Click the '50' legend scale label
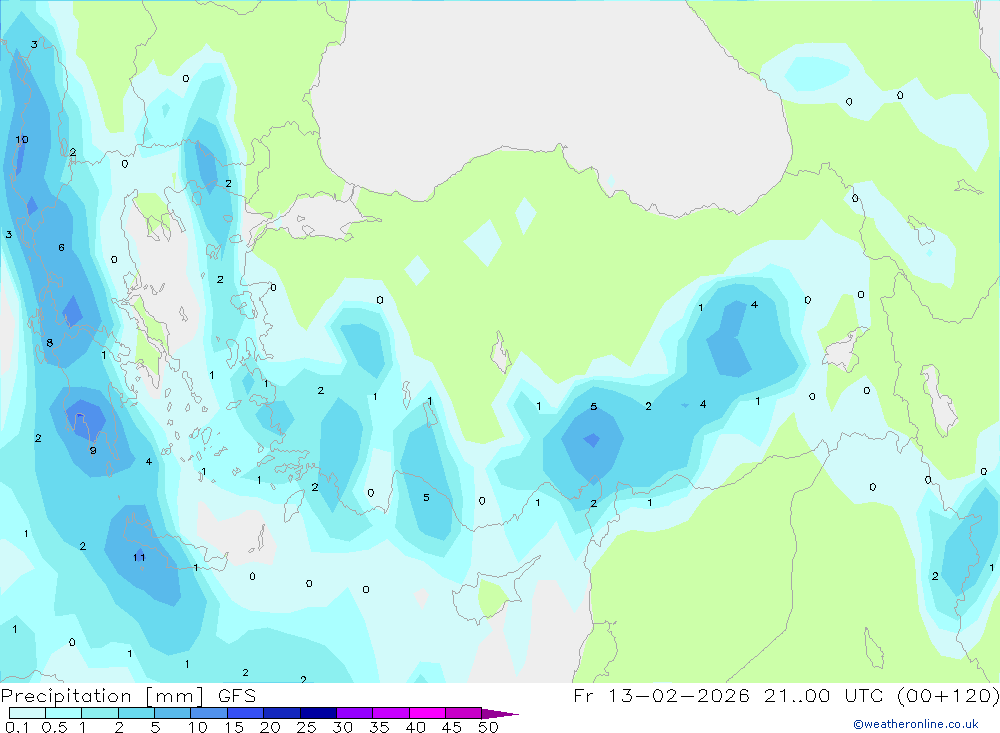 (x=489, y=727)
